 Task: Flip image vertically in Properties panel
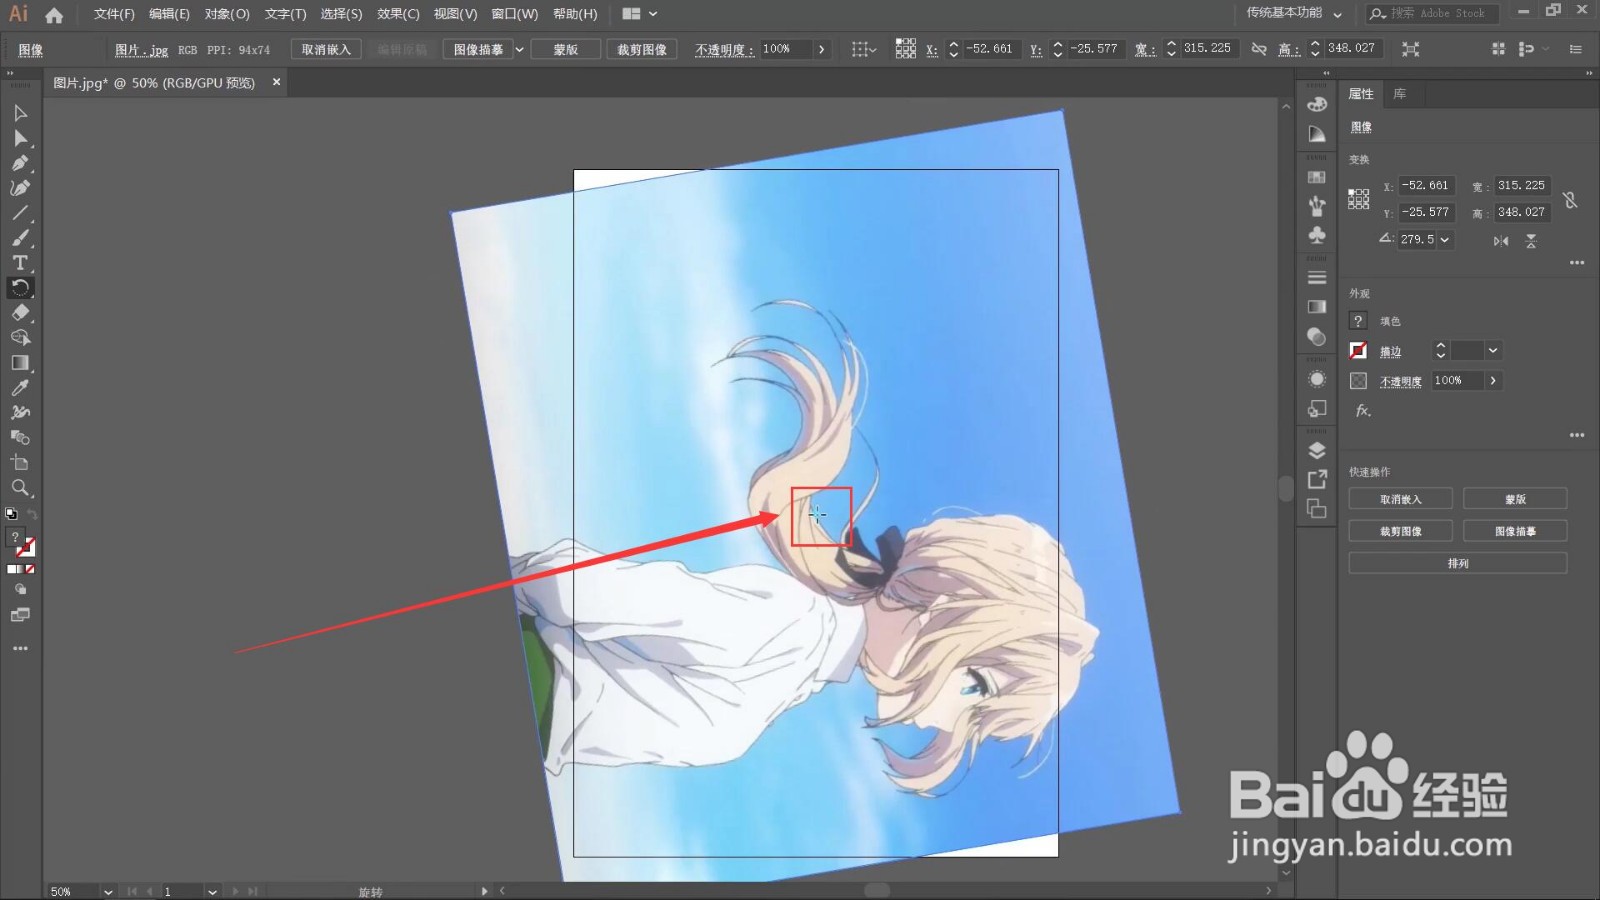(x=1531, y=241)
